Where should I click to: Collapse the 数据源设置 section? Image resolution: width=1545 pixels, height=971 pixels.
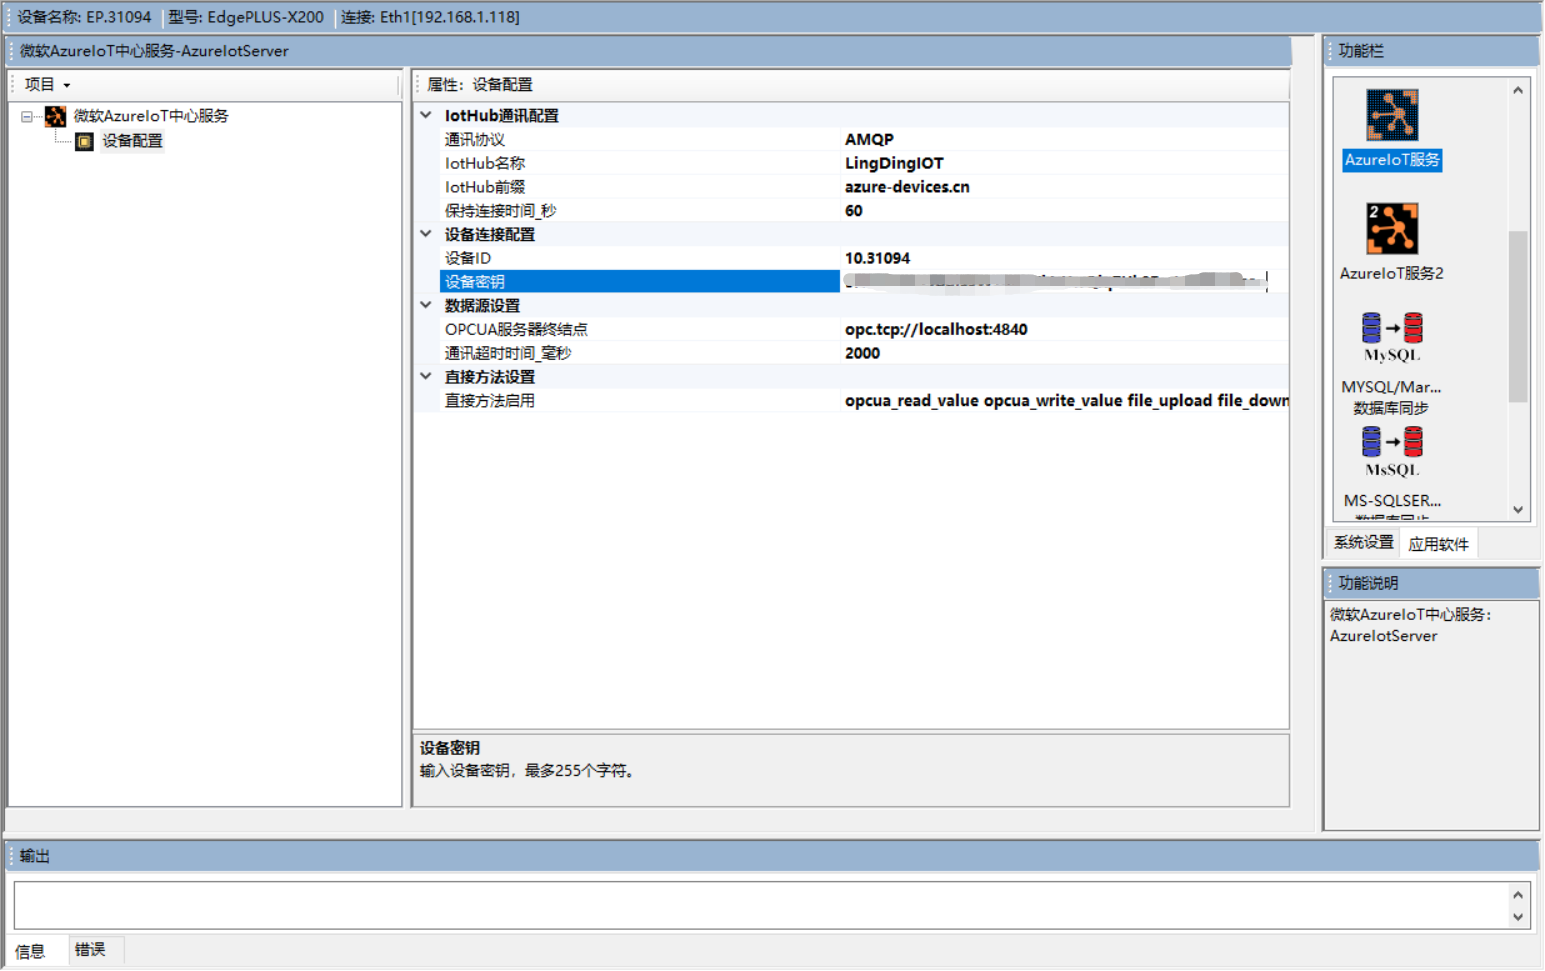tap(426, 305)
